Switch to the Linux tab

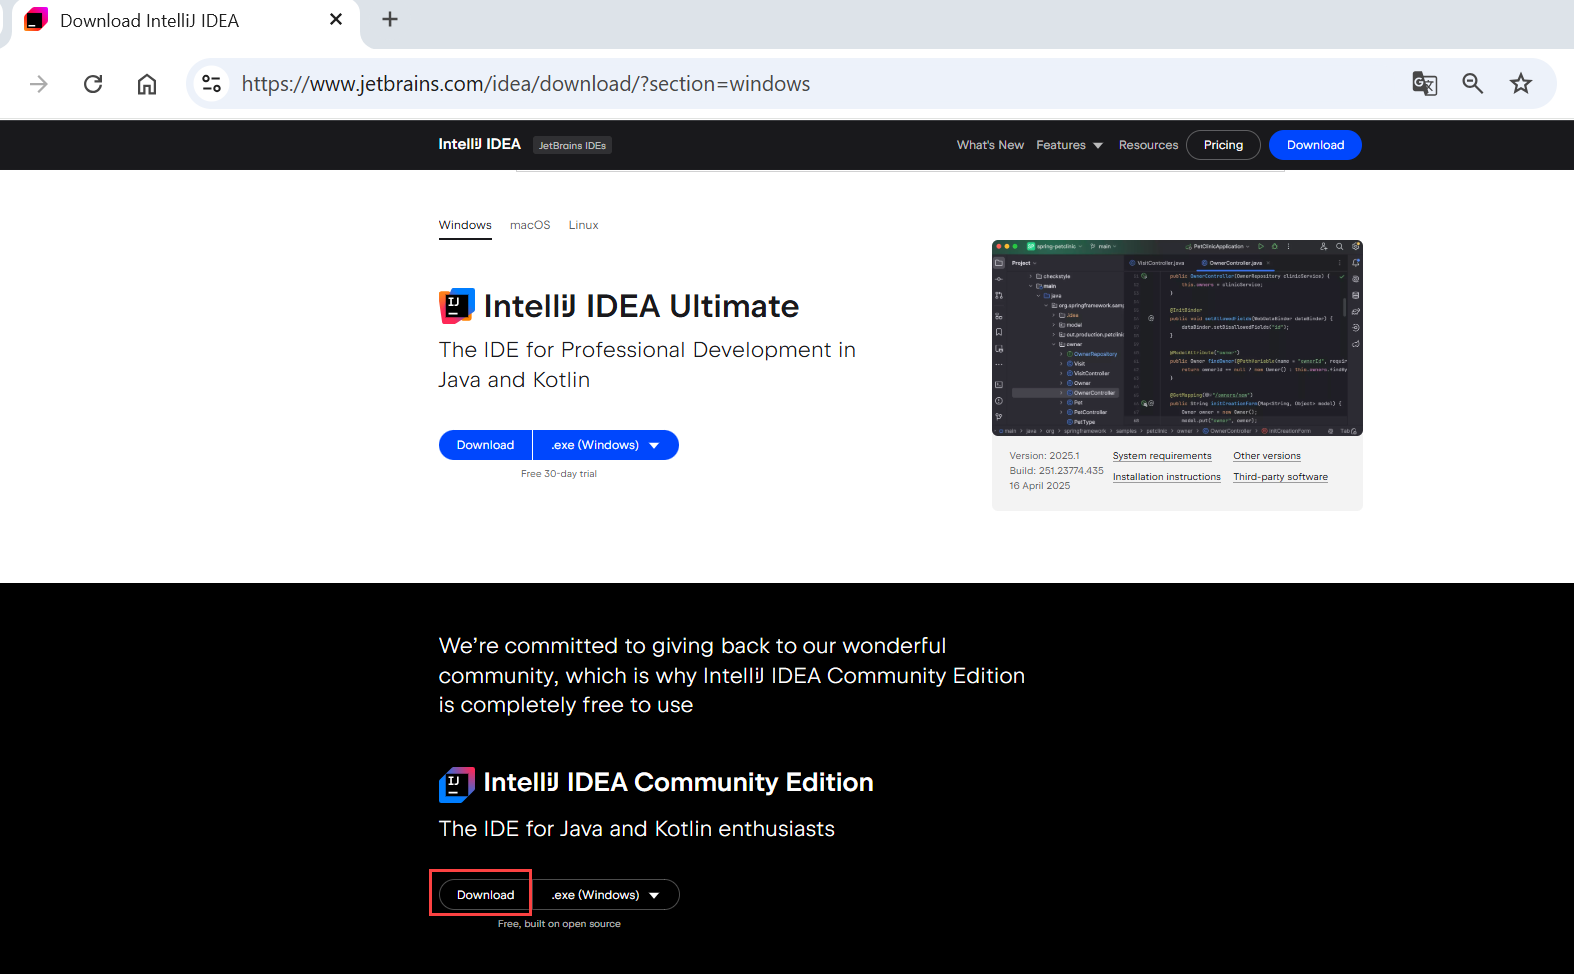[x=583, y=225]
